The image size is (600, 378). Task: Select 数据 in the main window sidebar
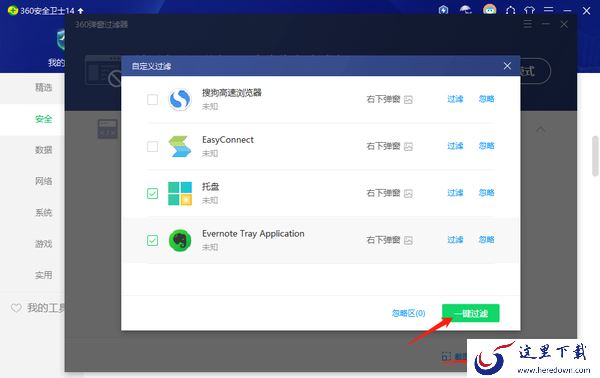43,150
